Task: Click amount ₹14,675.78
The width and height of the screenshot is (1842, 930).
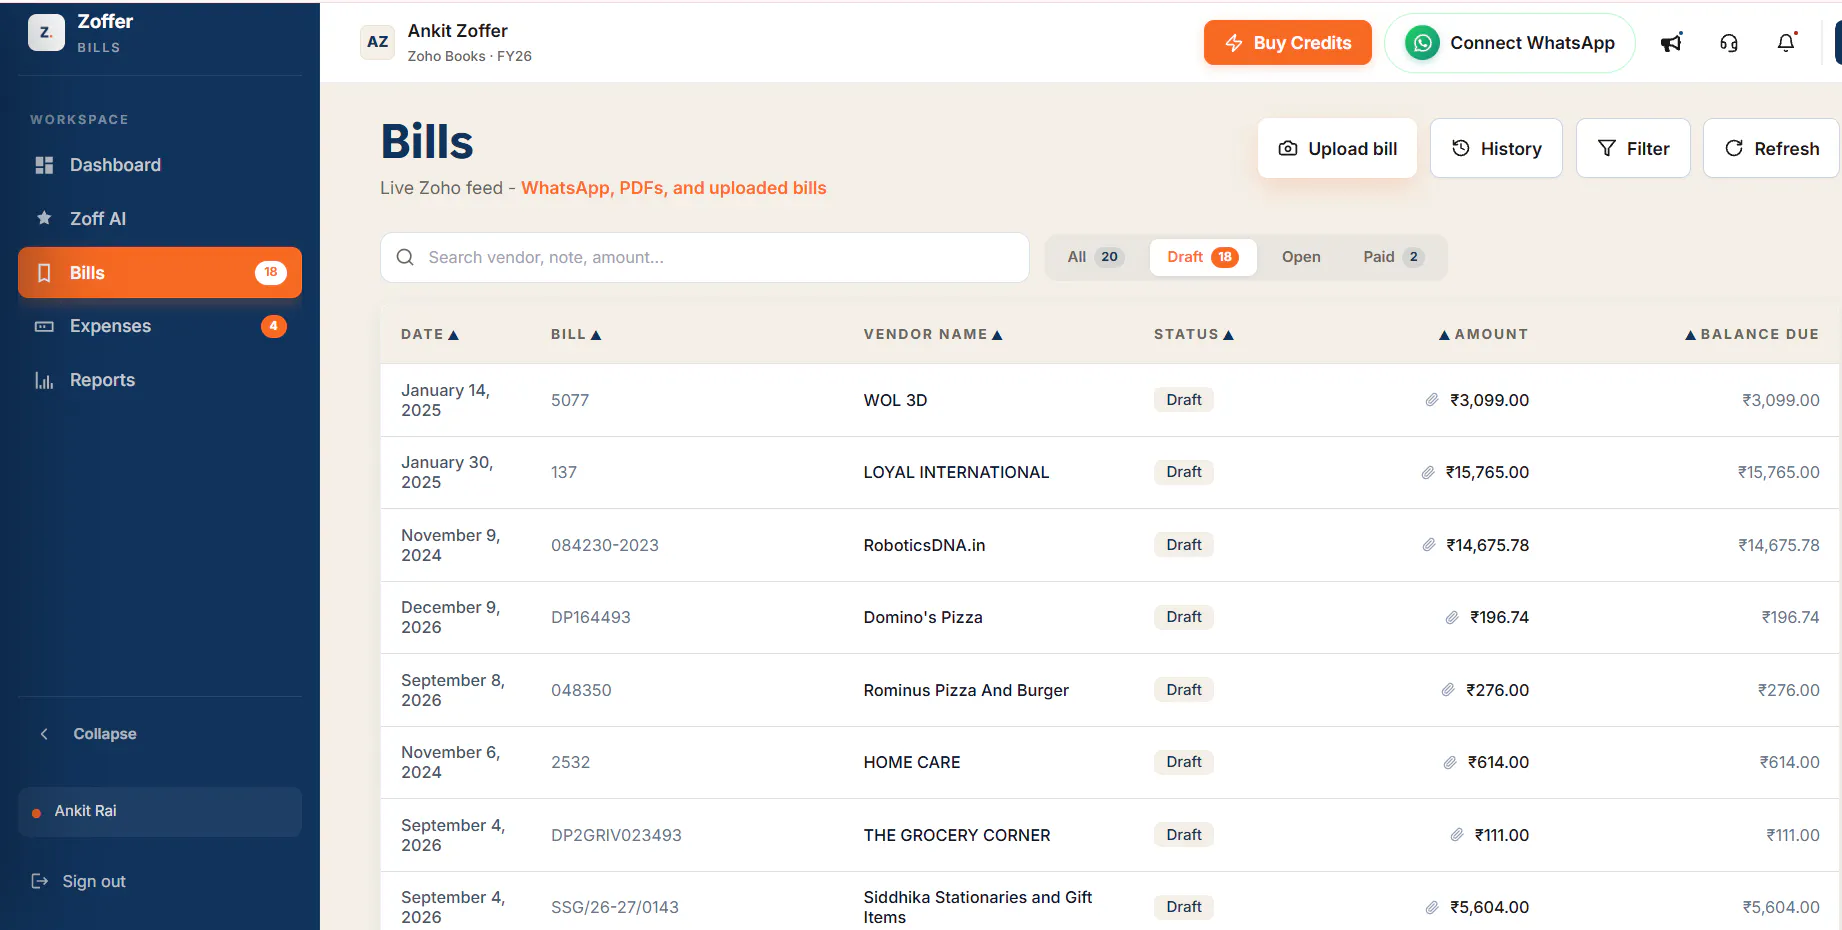Action: click(x=1488, y=545)
